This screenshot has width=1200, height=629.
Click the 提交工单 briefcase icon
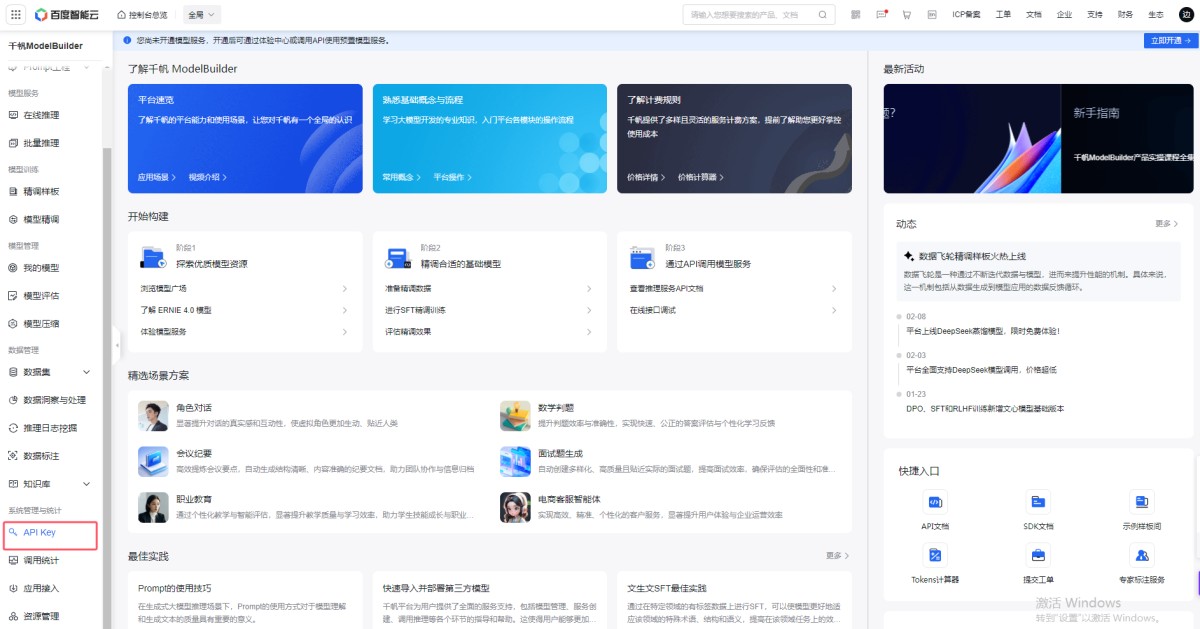click(x=1038, y=555)
